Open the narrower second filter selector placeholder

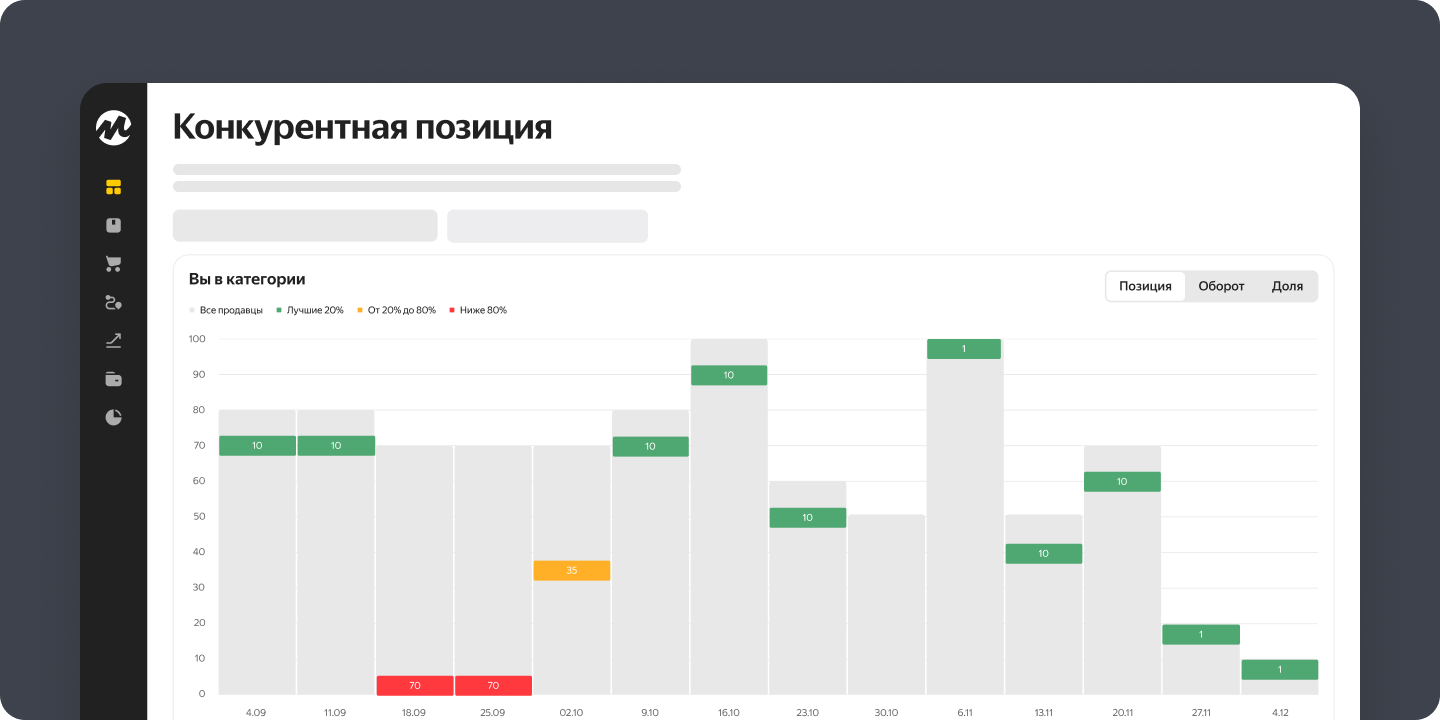click(547, 226)
